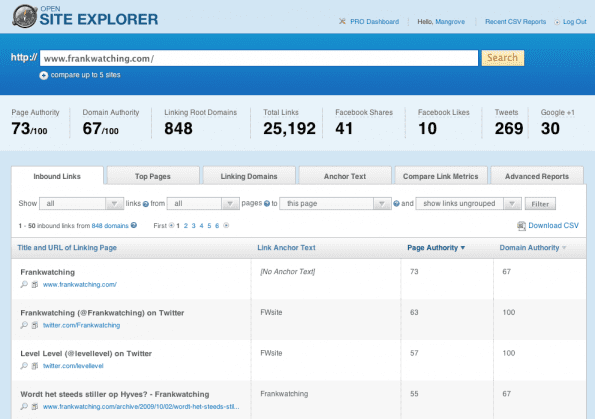Go to results page 3

click(x=194, y=225)
